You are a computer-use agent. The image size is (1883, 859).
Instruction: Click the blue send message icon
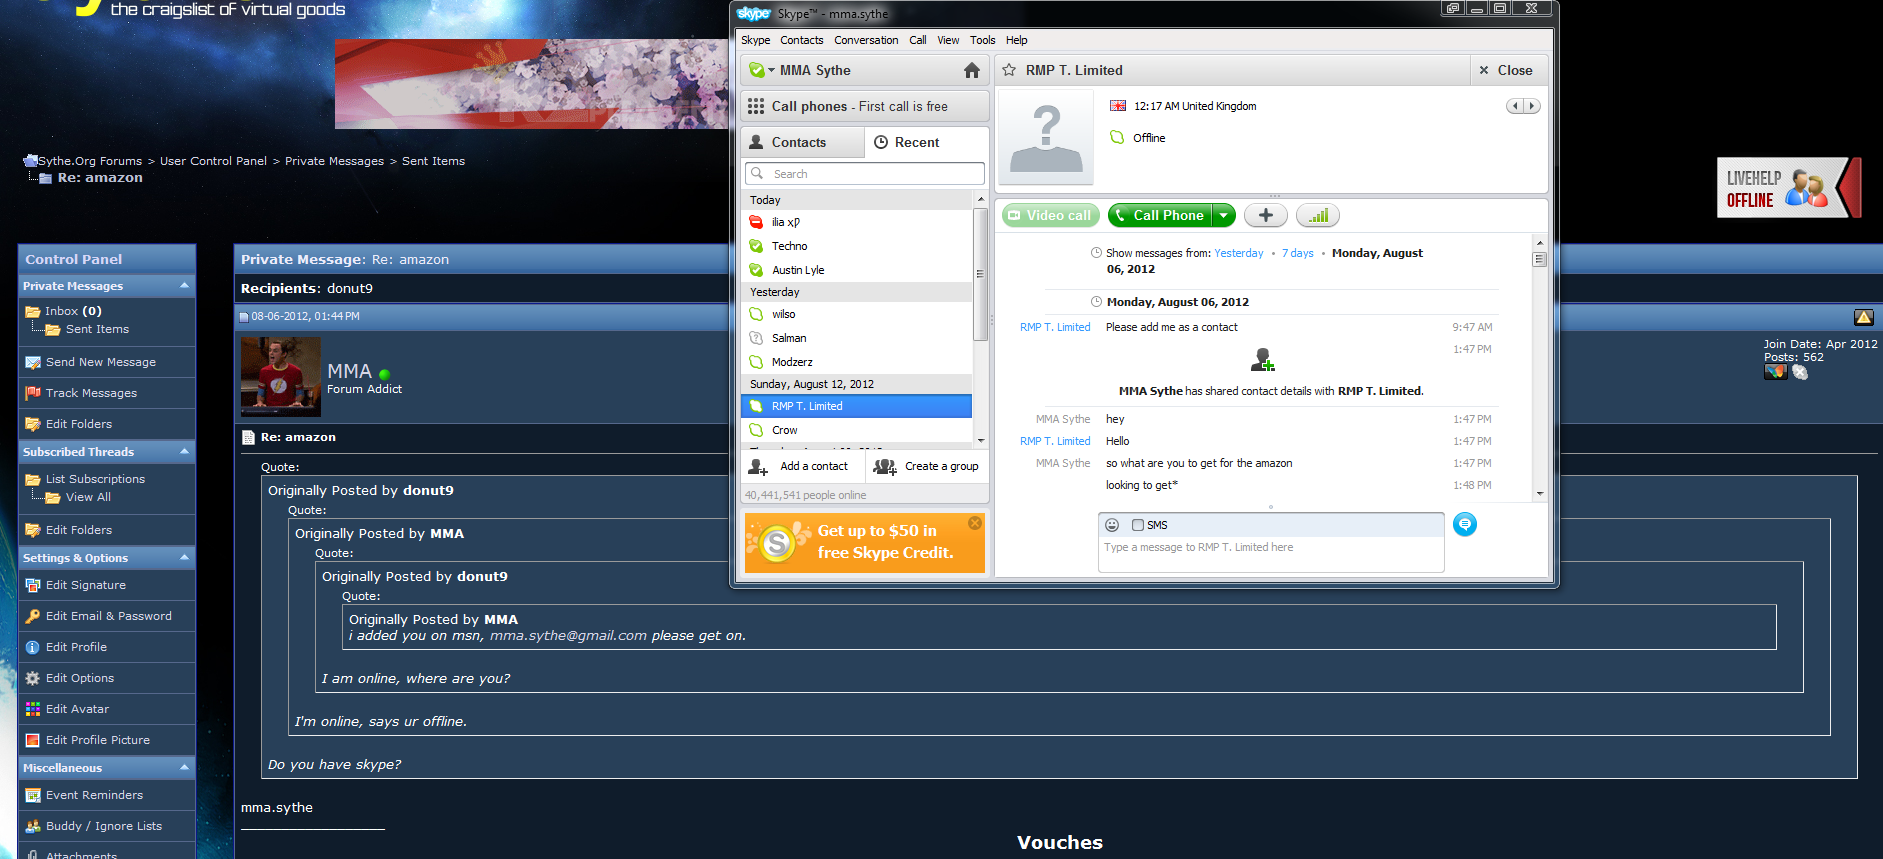(1464, 524)
